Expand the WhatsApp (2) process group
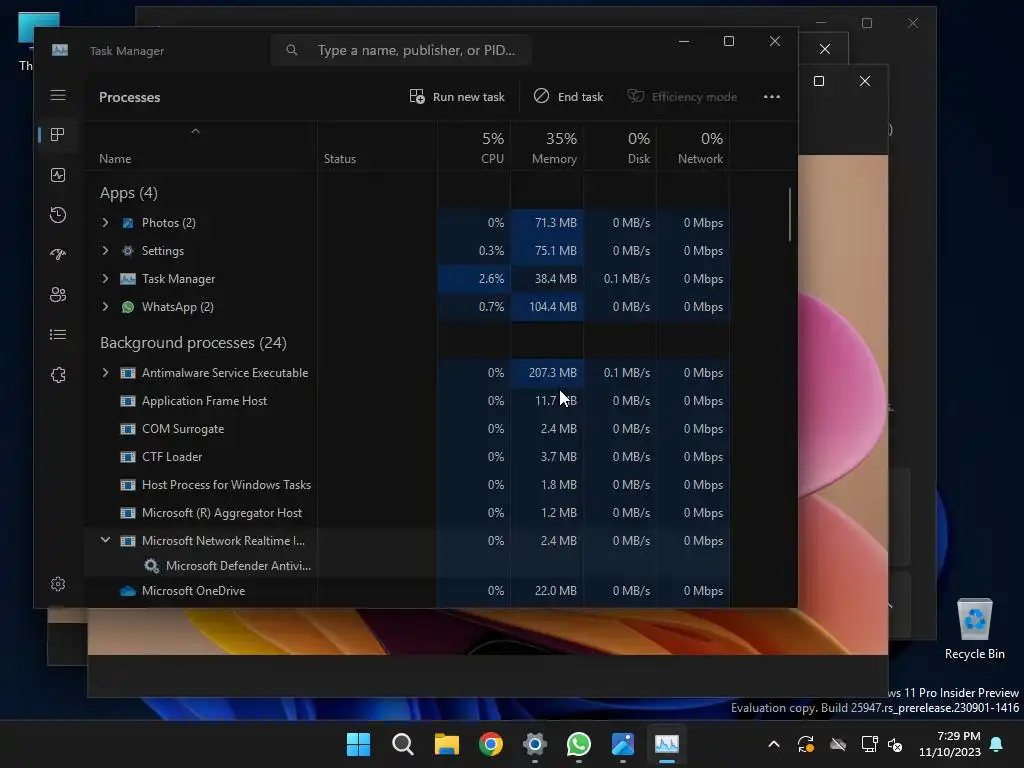 pyautogui.click(x=105, y=307)
